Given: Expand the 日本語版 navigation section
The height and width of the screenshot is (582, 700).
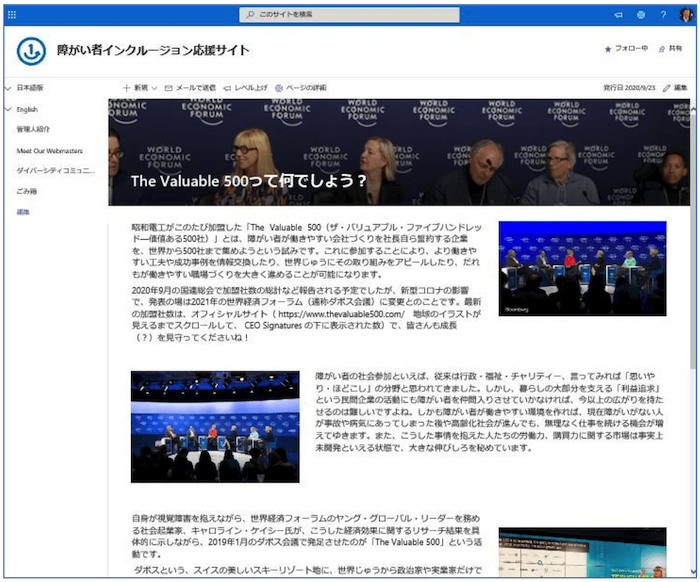Looking at the screenshot, I should pos(8,88).
